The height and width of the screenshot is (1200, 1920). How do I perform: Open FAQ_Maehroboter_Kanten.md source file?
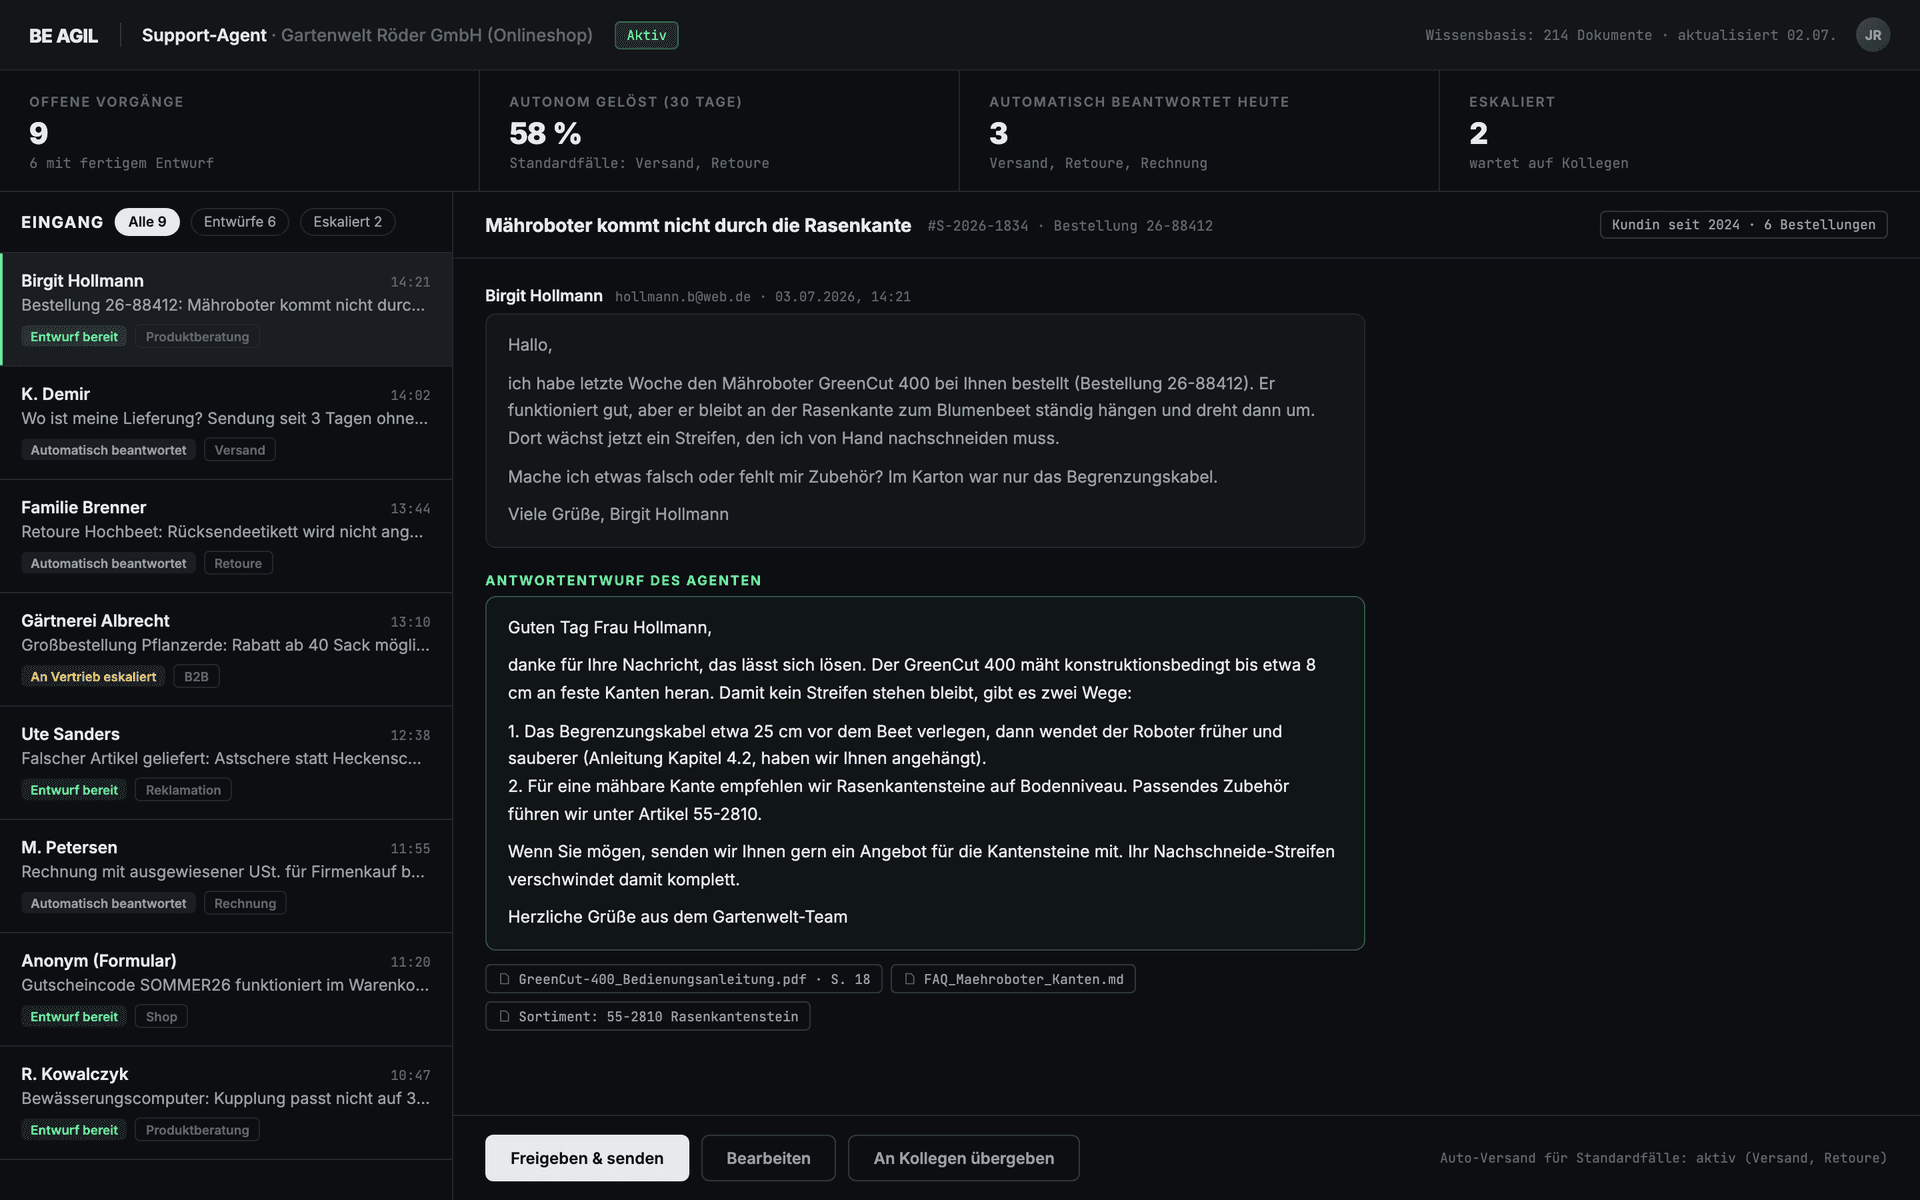pos(1012,979)
